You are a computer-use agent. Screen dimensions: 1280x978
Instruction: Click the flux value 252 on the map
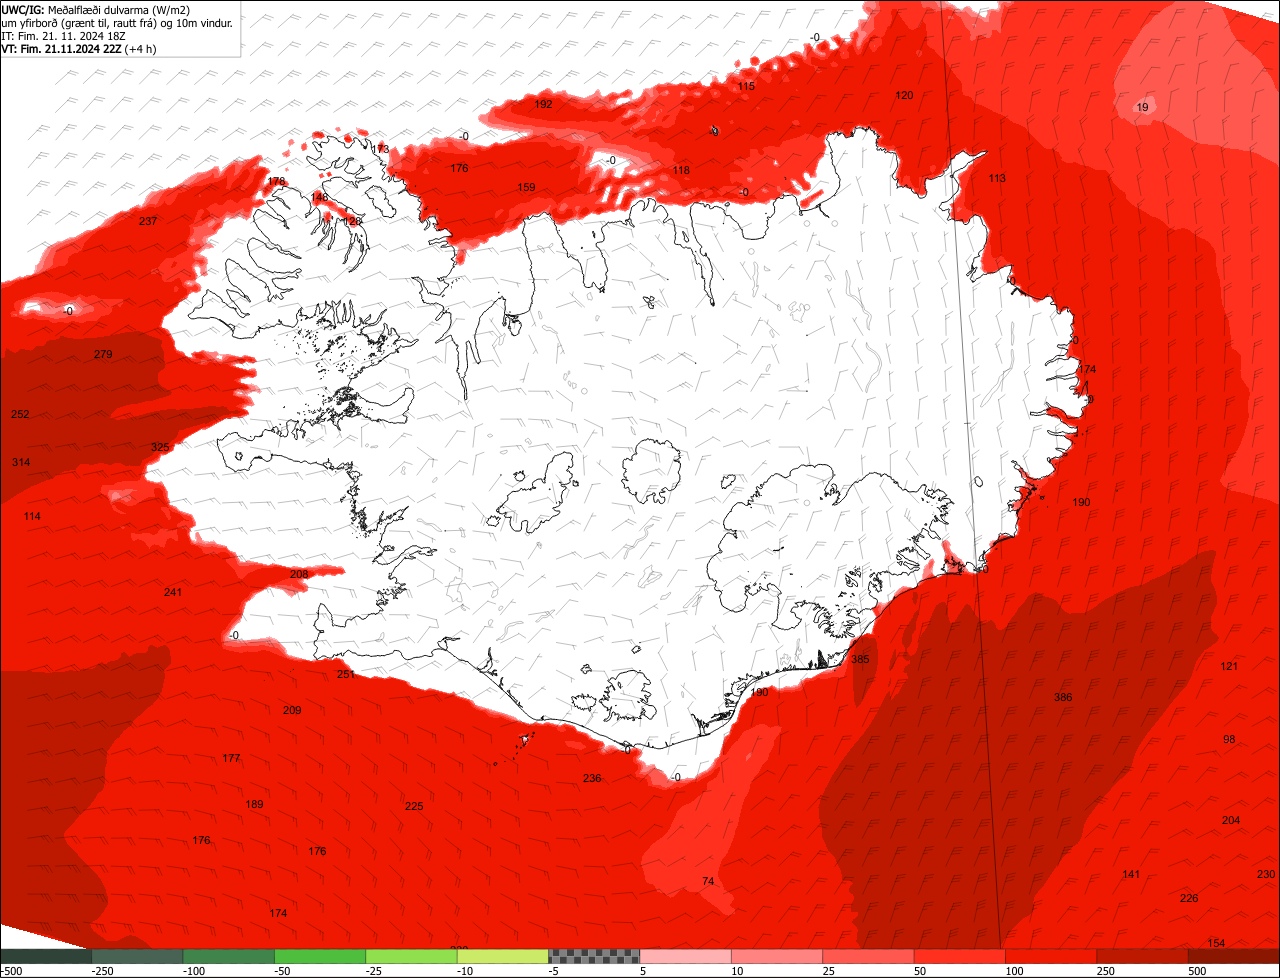(x=20, y=414)
